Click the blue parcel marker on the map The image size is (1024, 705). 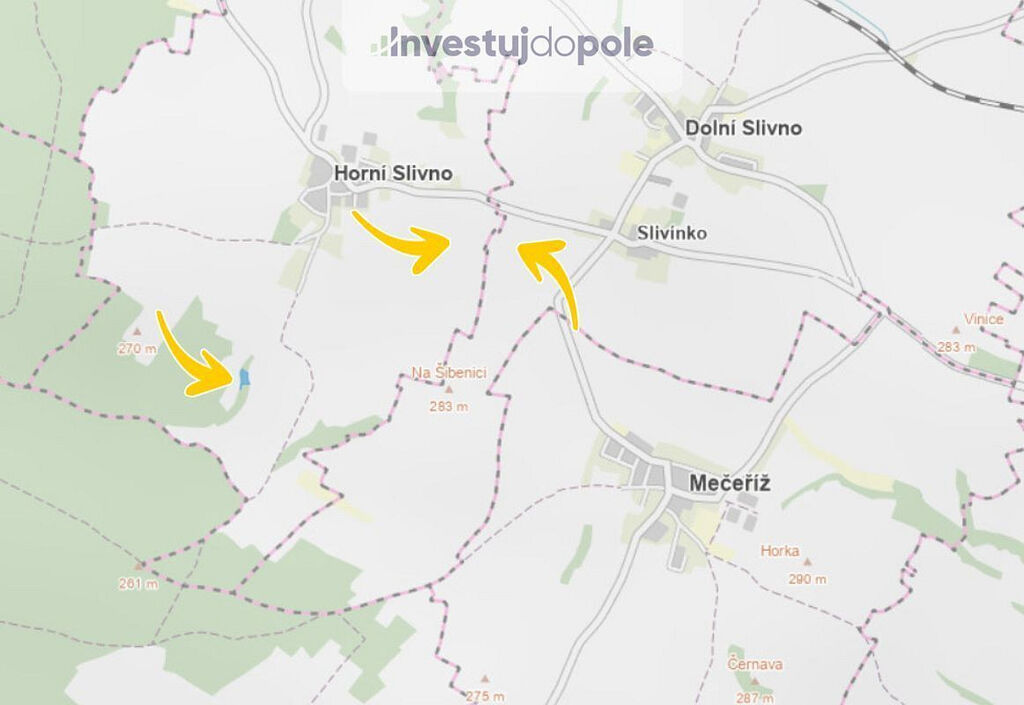tap(244, 379)
